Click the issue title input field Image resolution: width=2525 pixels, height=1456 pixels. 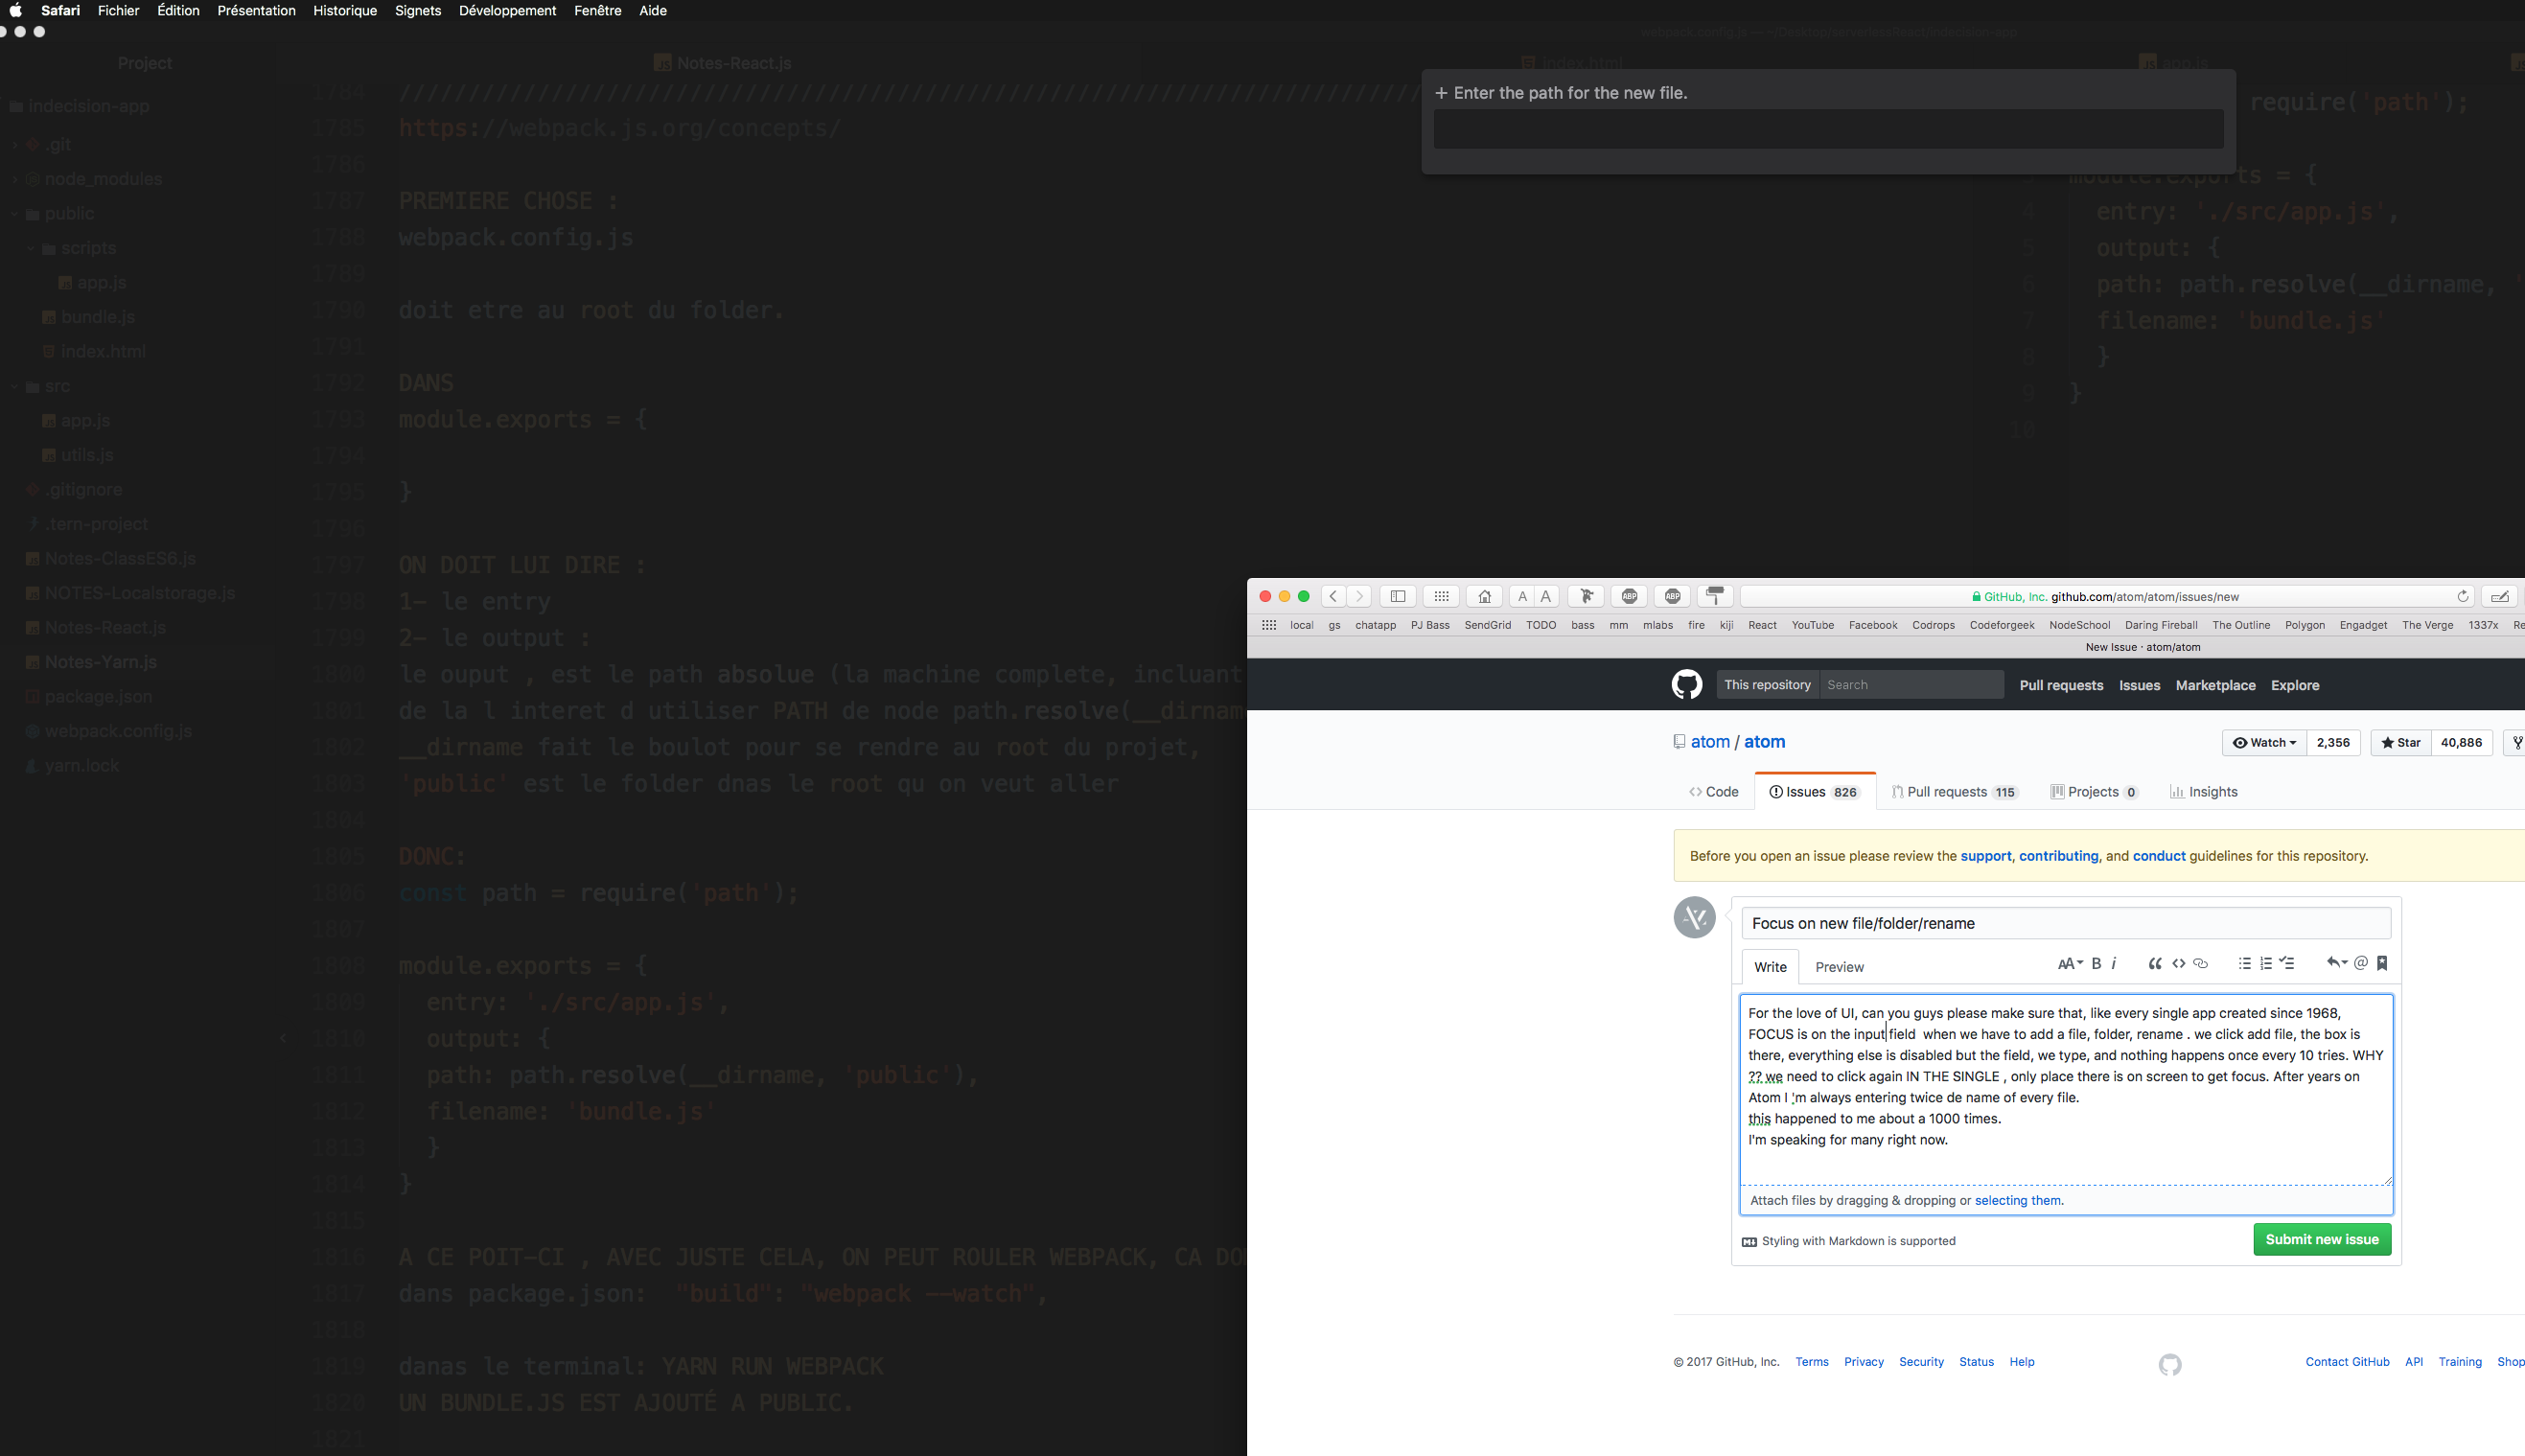(2066, 923)
